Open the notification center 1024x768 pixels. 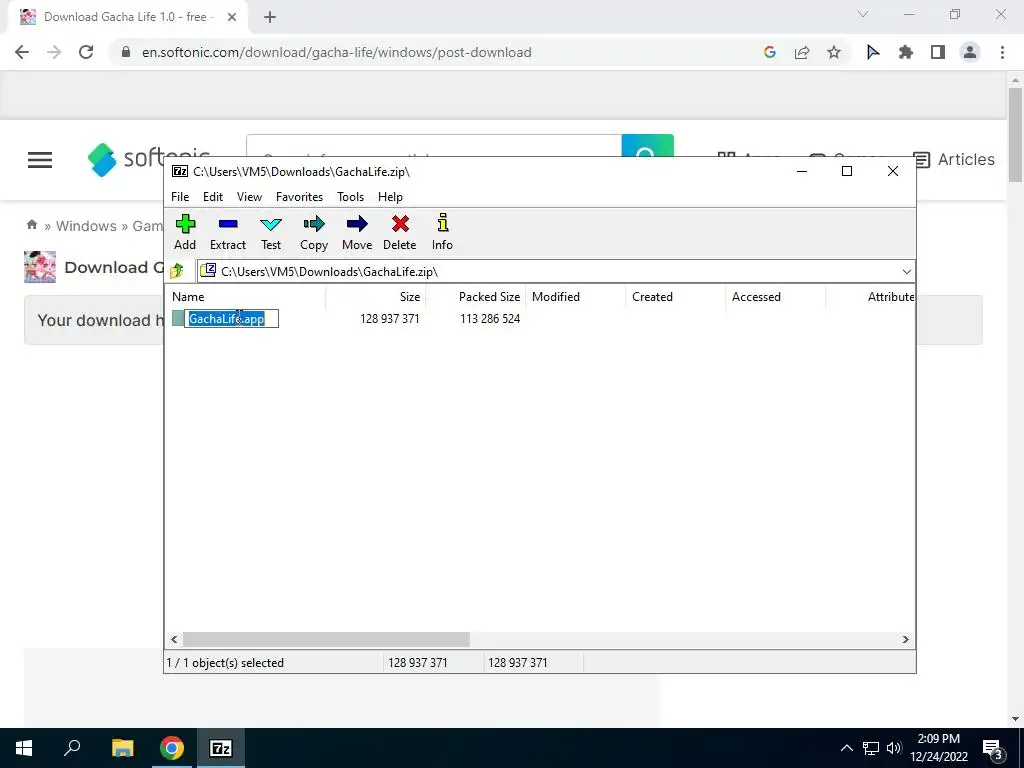point(992,749)
